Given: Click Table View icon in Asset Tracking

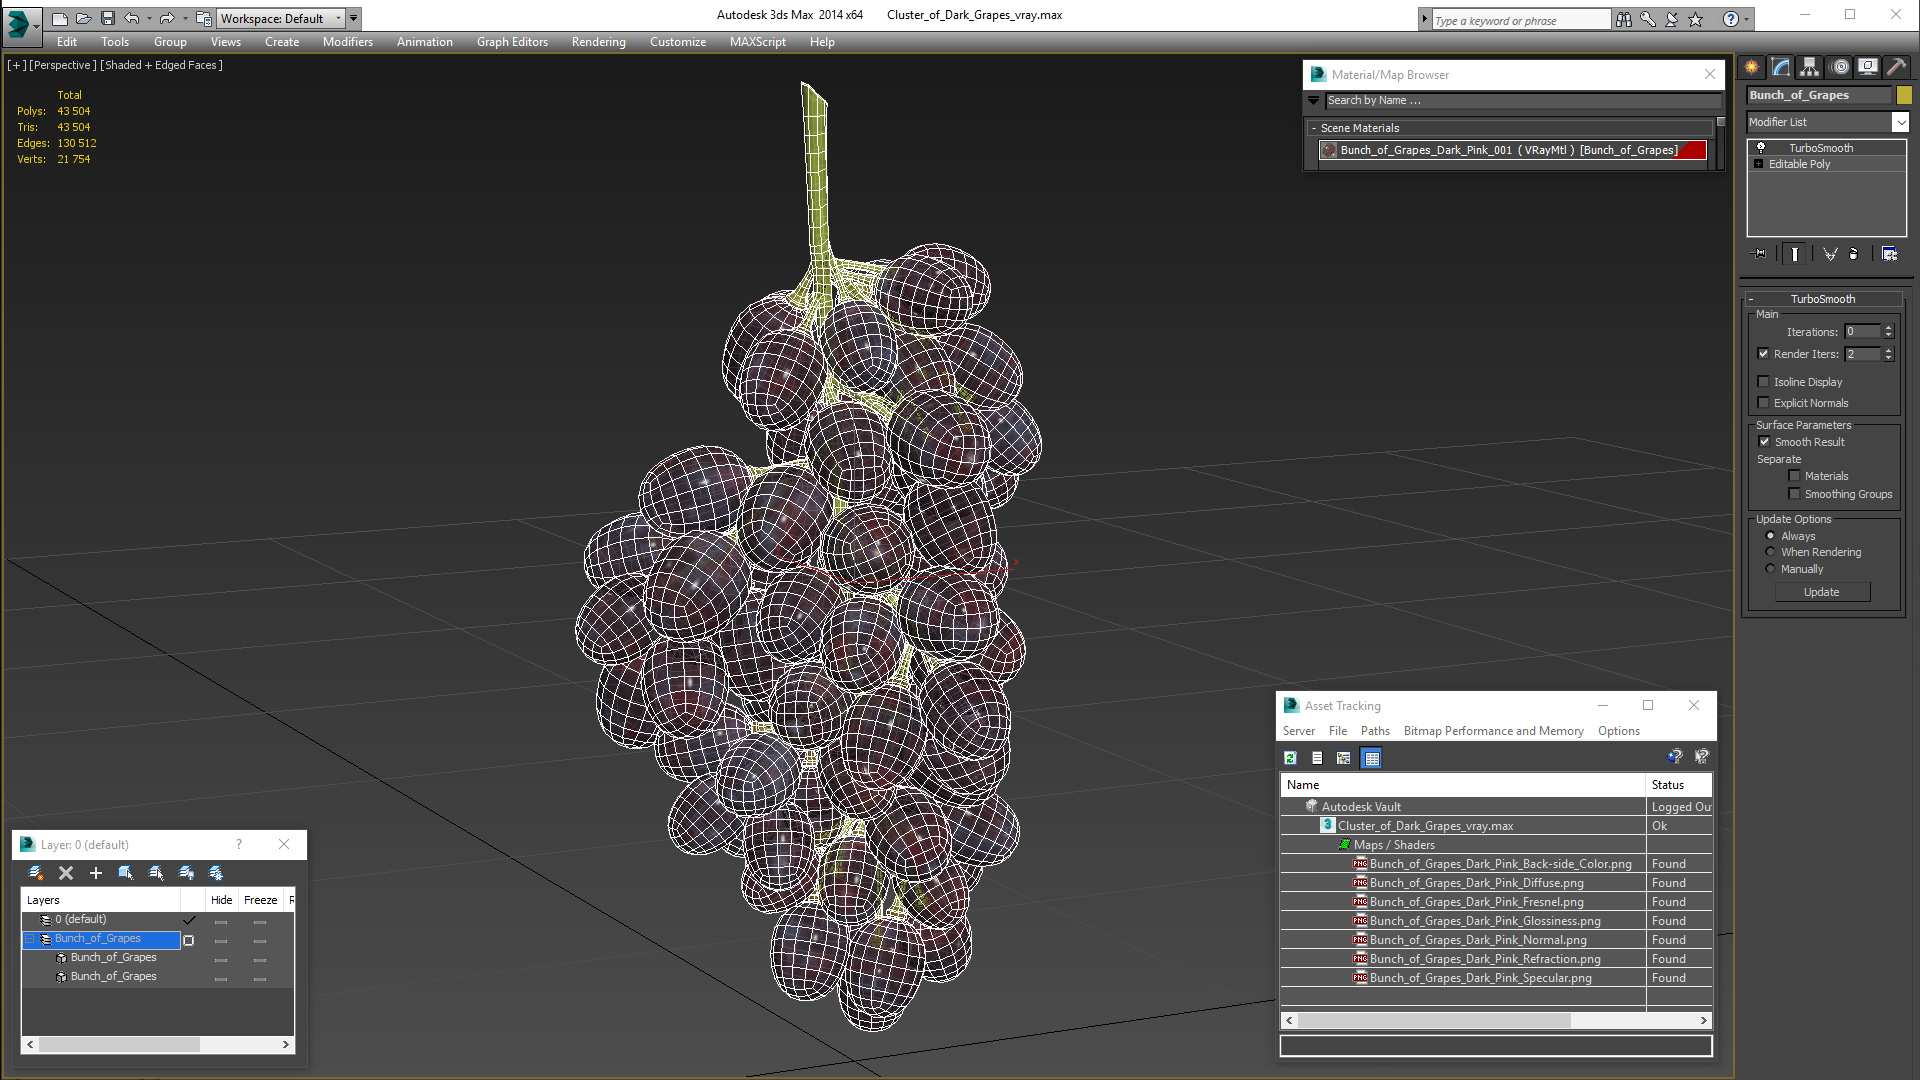Looking at the screenshot, I should (x=1372, y=758).
